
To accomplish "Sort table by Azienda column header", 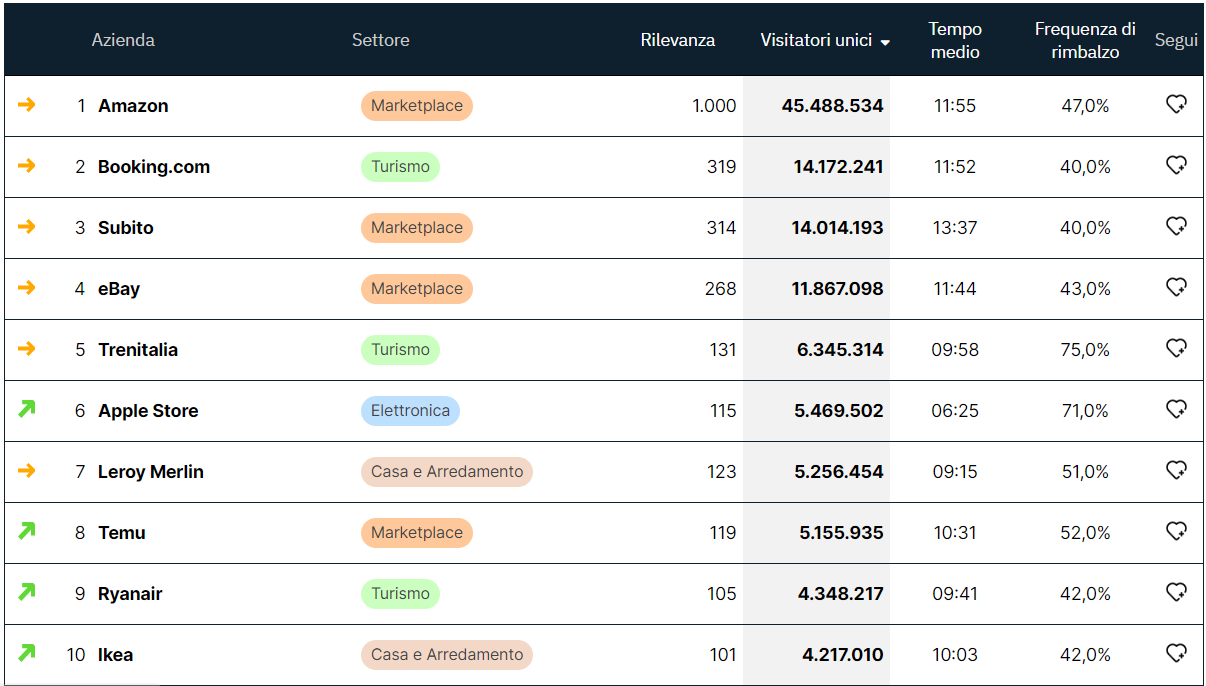I will (123, 40).
